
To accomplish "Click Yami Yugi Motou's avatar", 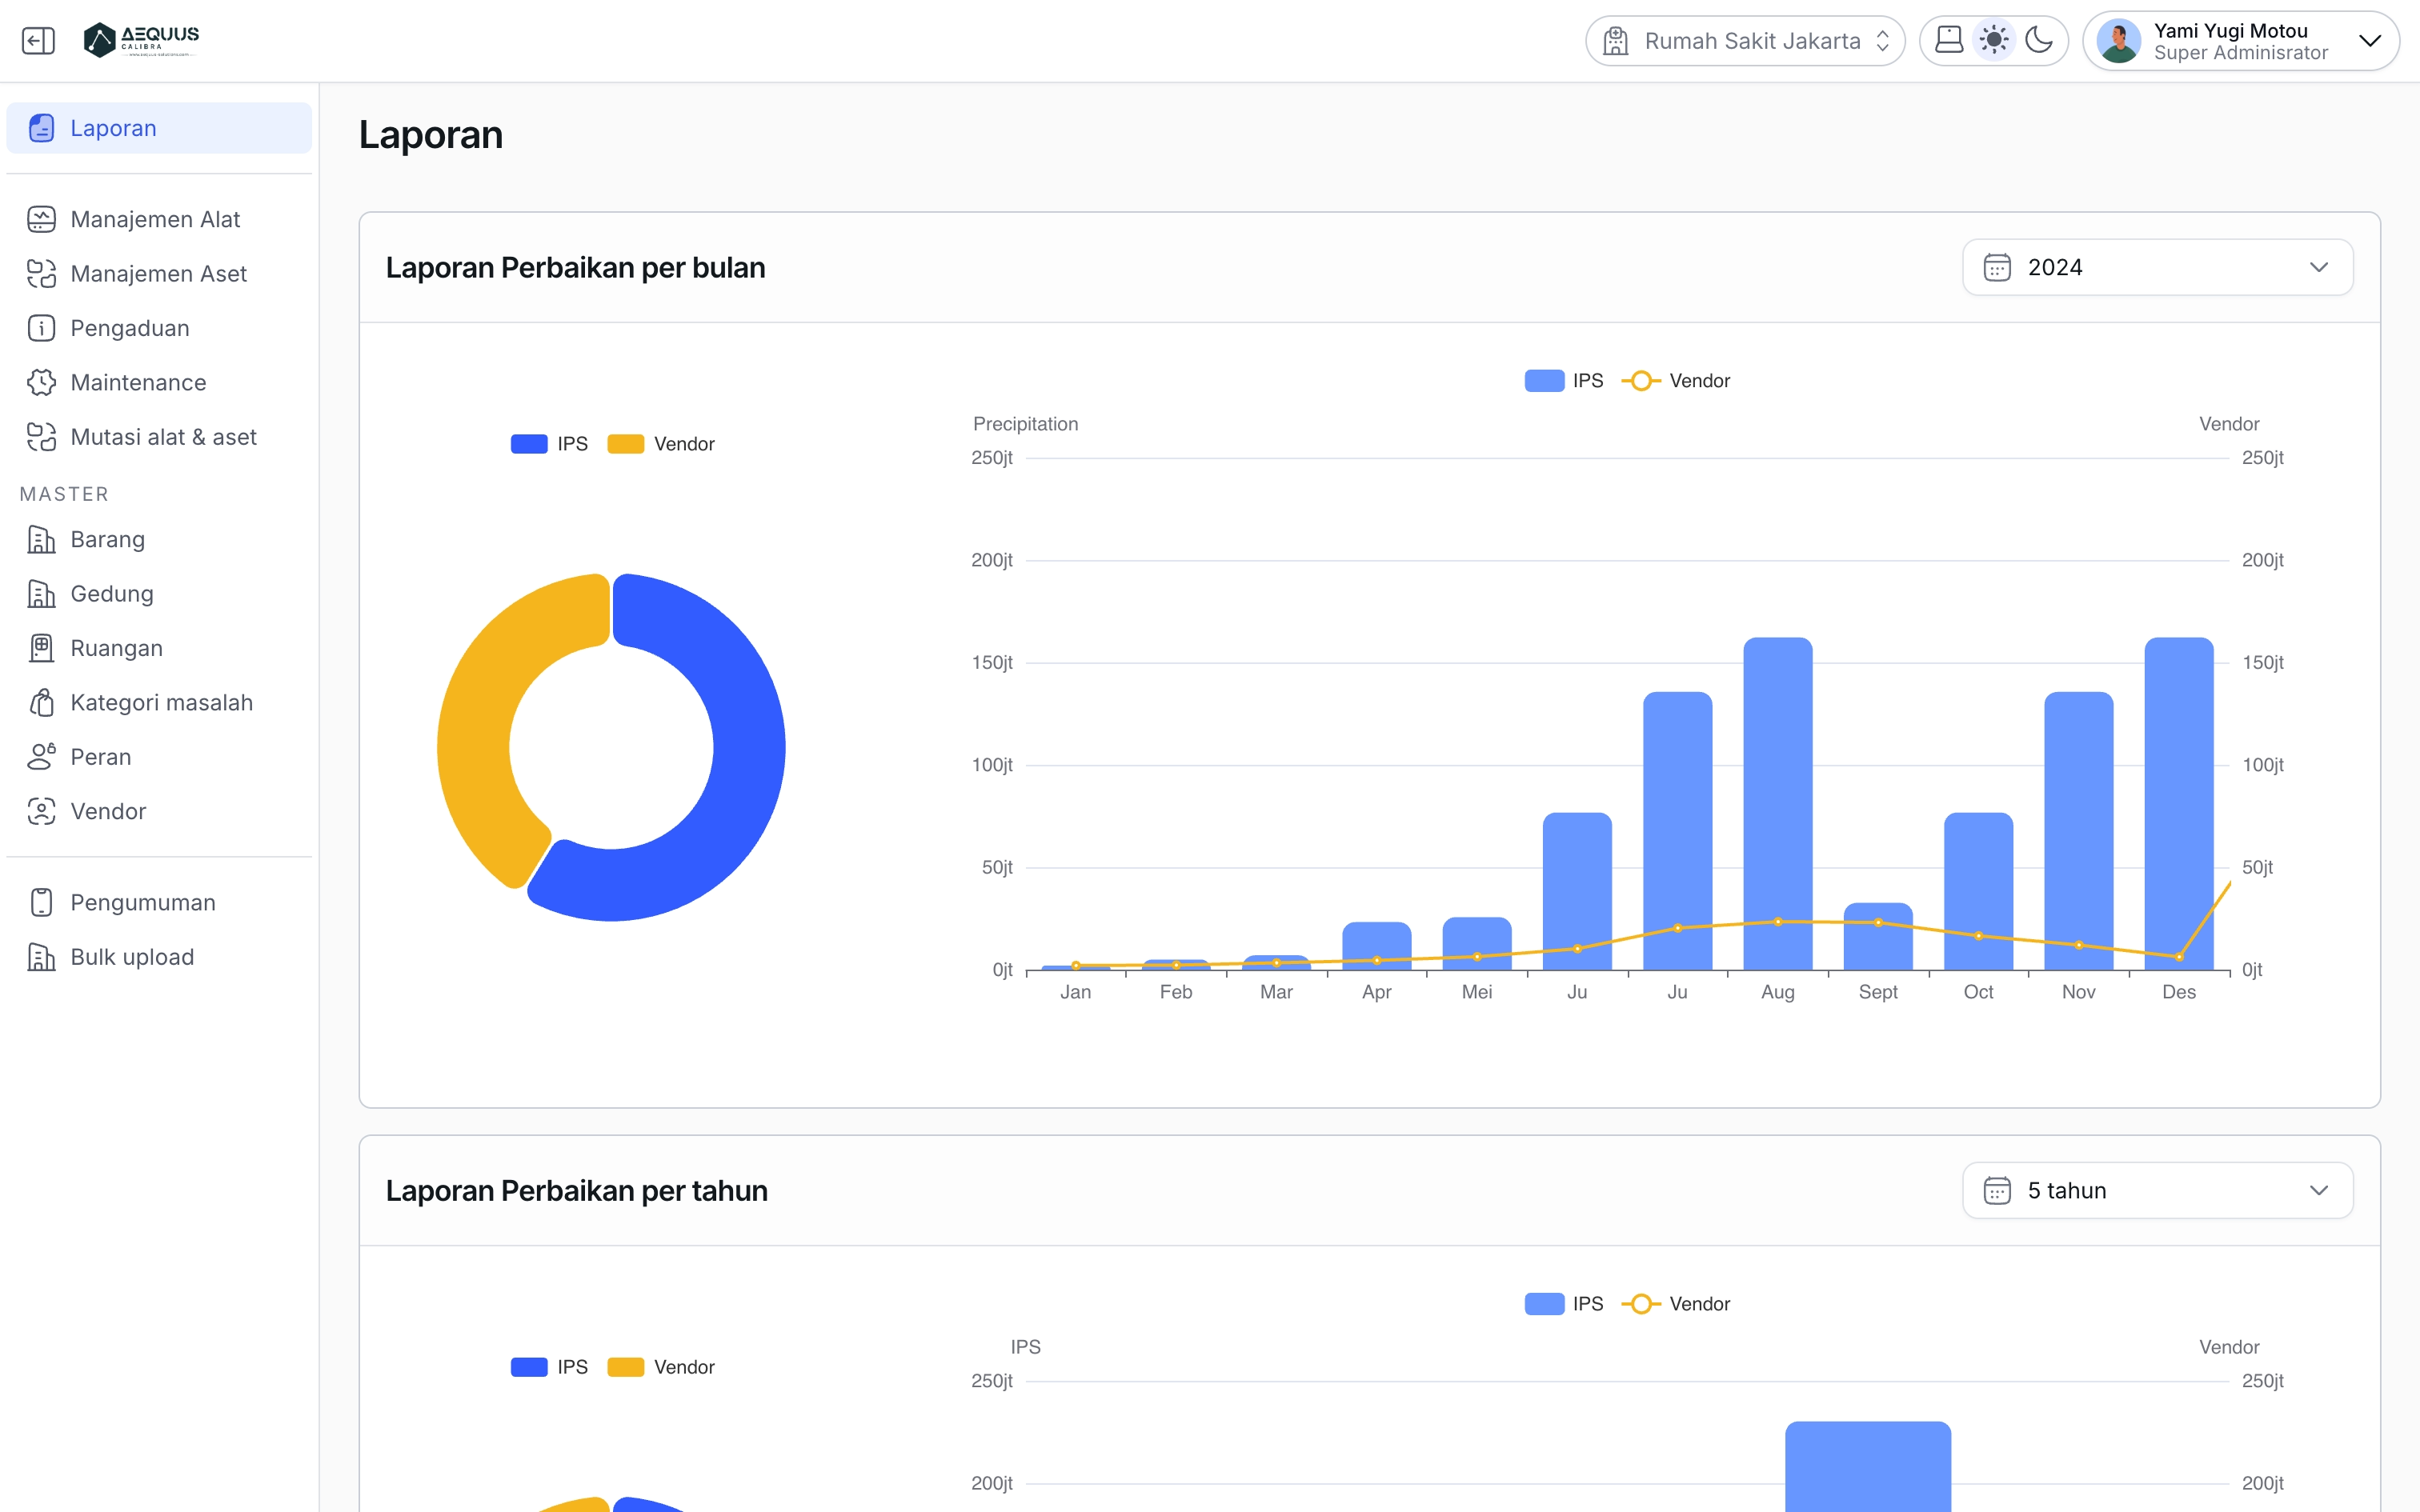I will click(2118, 41).
